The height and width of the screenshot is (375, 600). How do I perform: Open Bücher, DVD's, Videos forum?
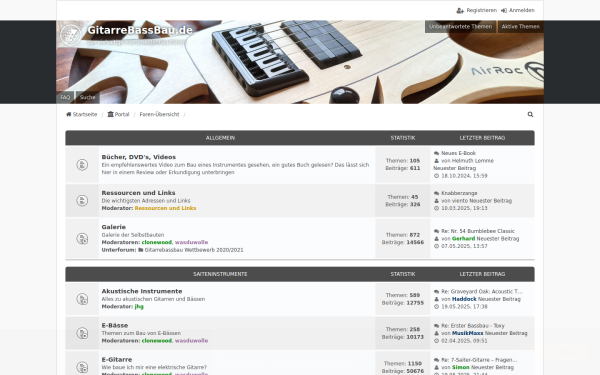[139, 157]
